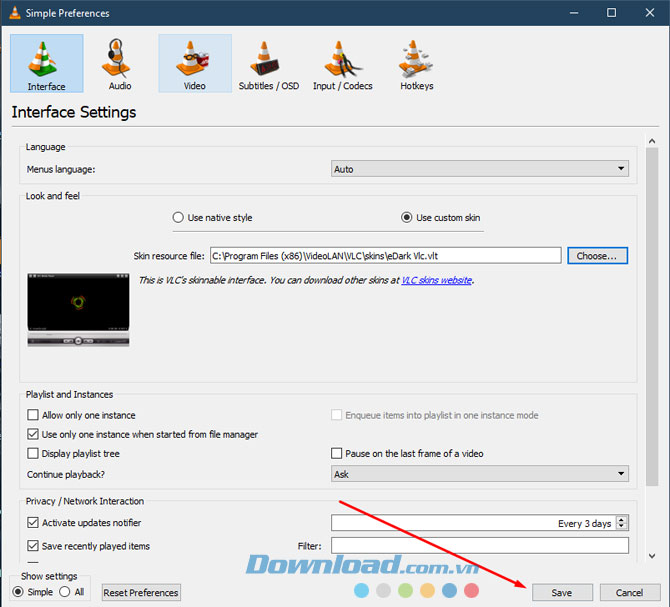Open the Hotkeys preferences category

coord(417,64)
